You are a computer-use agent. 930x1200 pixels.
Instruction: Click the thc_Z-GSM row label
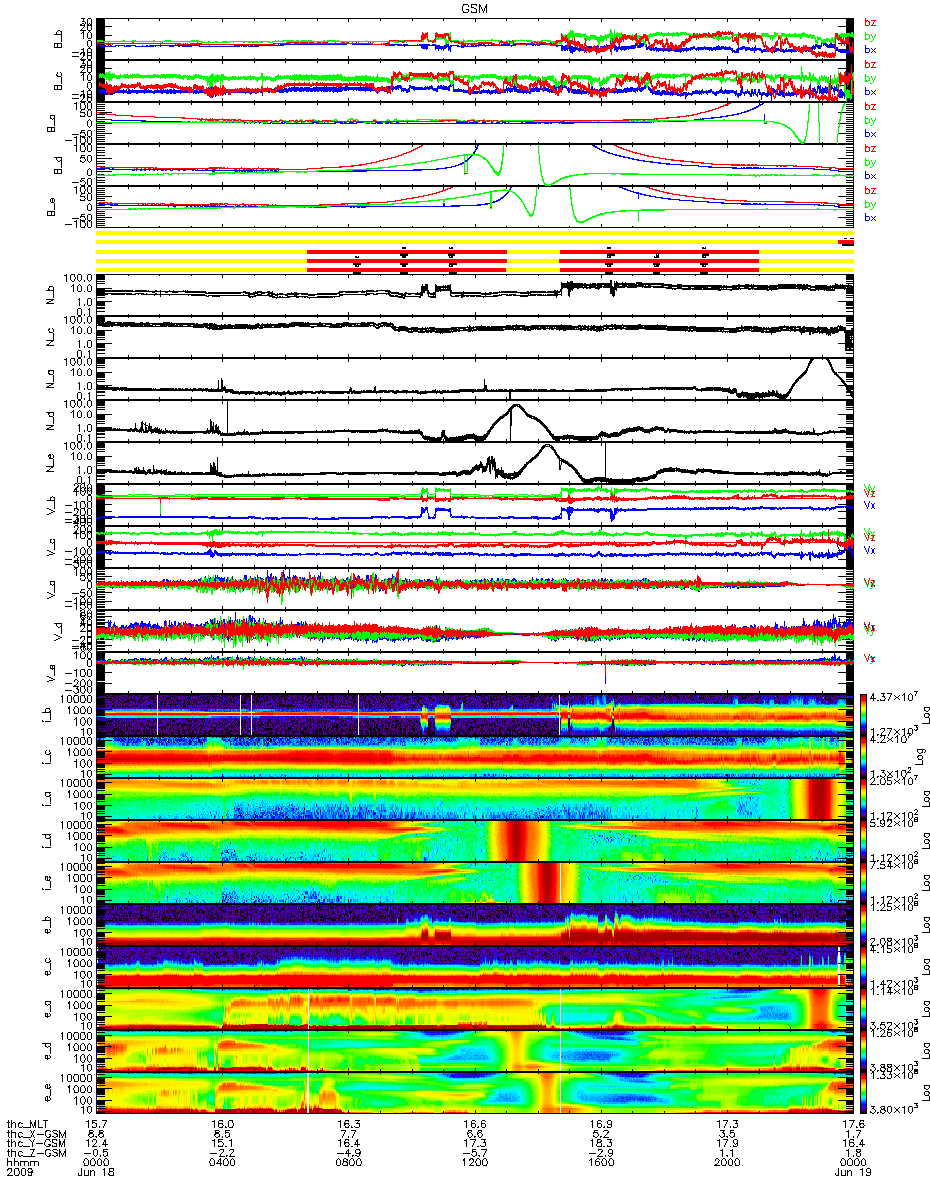click(x=37, y=1154)
